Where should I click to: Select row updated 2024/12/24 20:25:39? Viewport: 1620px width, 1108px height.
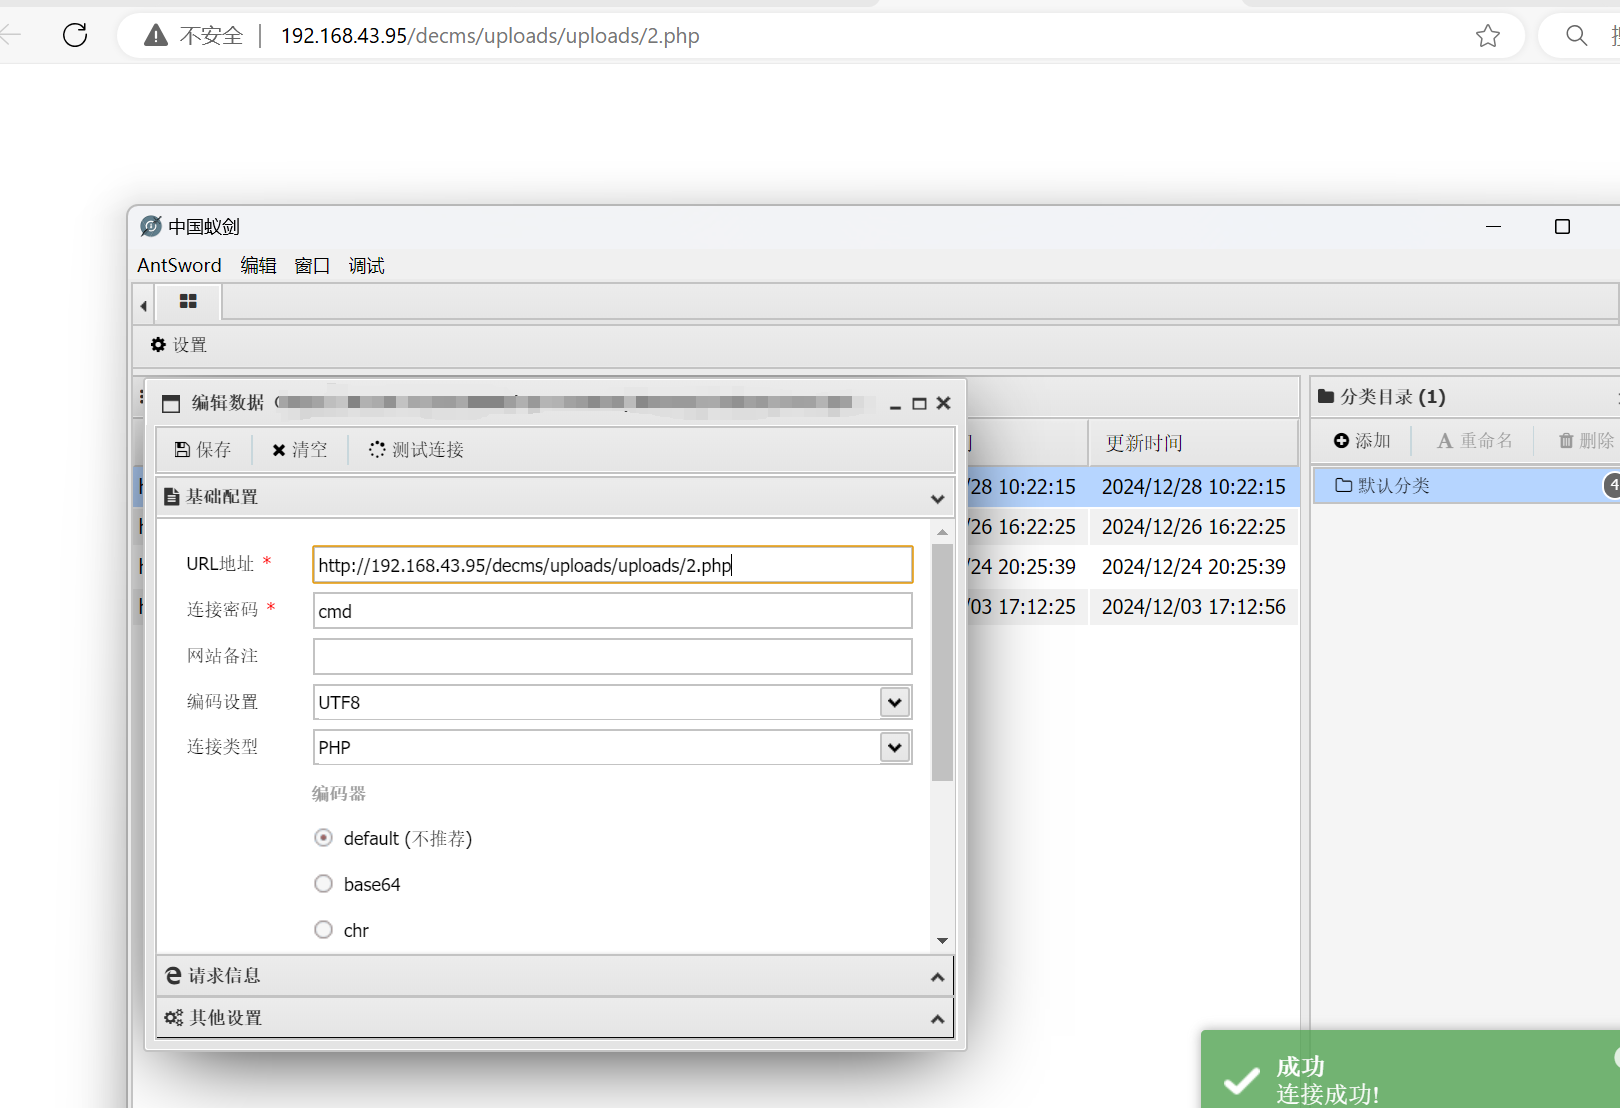coord(1194,567)
